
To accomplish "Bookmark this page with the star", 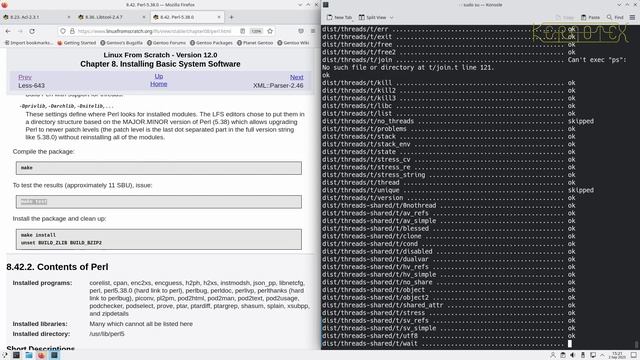I will point(270,31).
